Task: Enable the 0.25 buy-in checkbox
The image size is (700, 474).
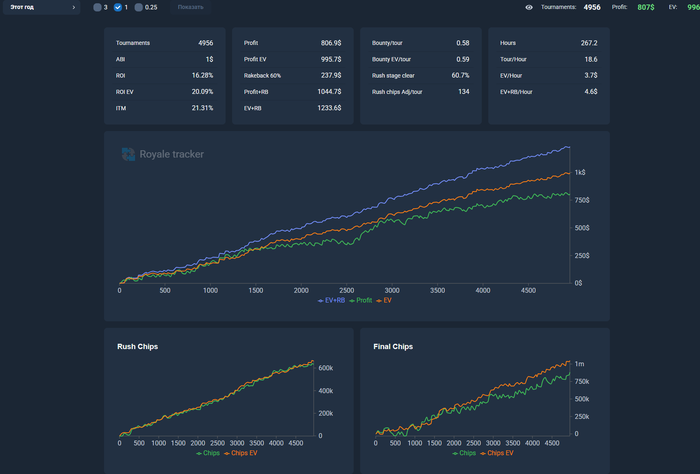Action: [139, 7]
